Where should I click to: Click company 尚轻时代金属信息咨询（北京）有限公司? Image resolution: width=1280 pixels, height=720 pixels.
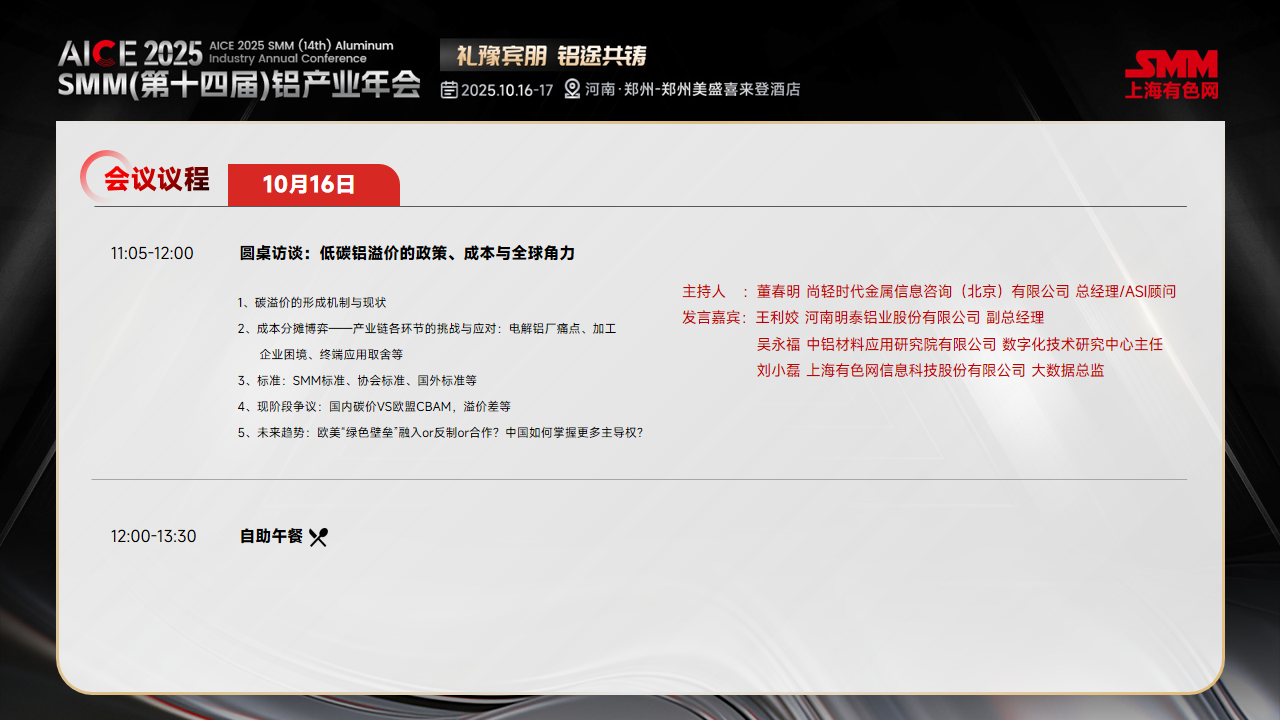(938, 292)
